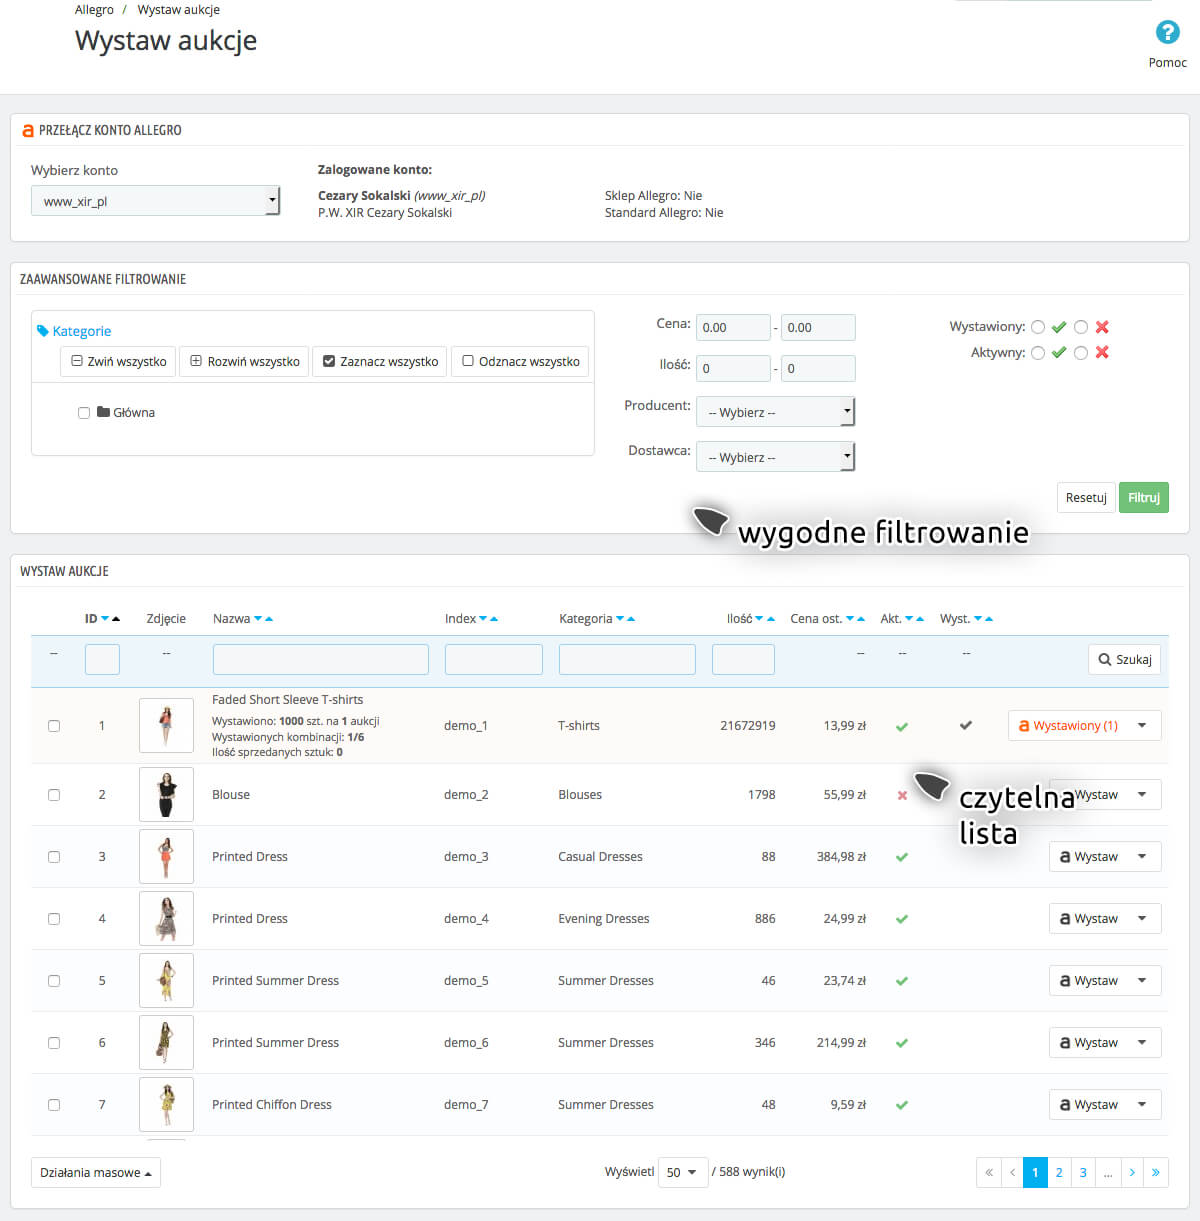The height and width of the screenshot is (1221, 1200).
Task: Go to previous page arrow icon
Action: (x=1012, y=1172)
